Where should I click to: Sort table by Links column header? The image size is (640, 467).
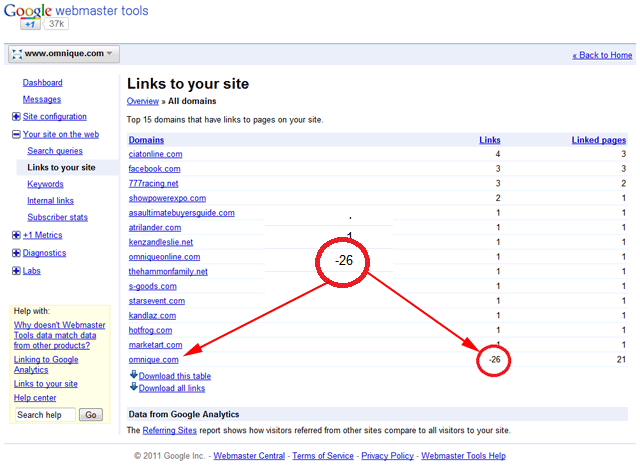tap(490, 140)
